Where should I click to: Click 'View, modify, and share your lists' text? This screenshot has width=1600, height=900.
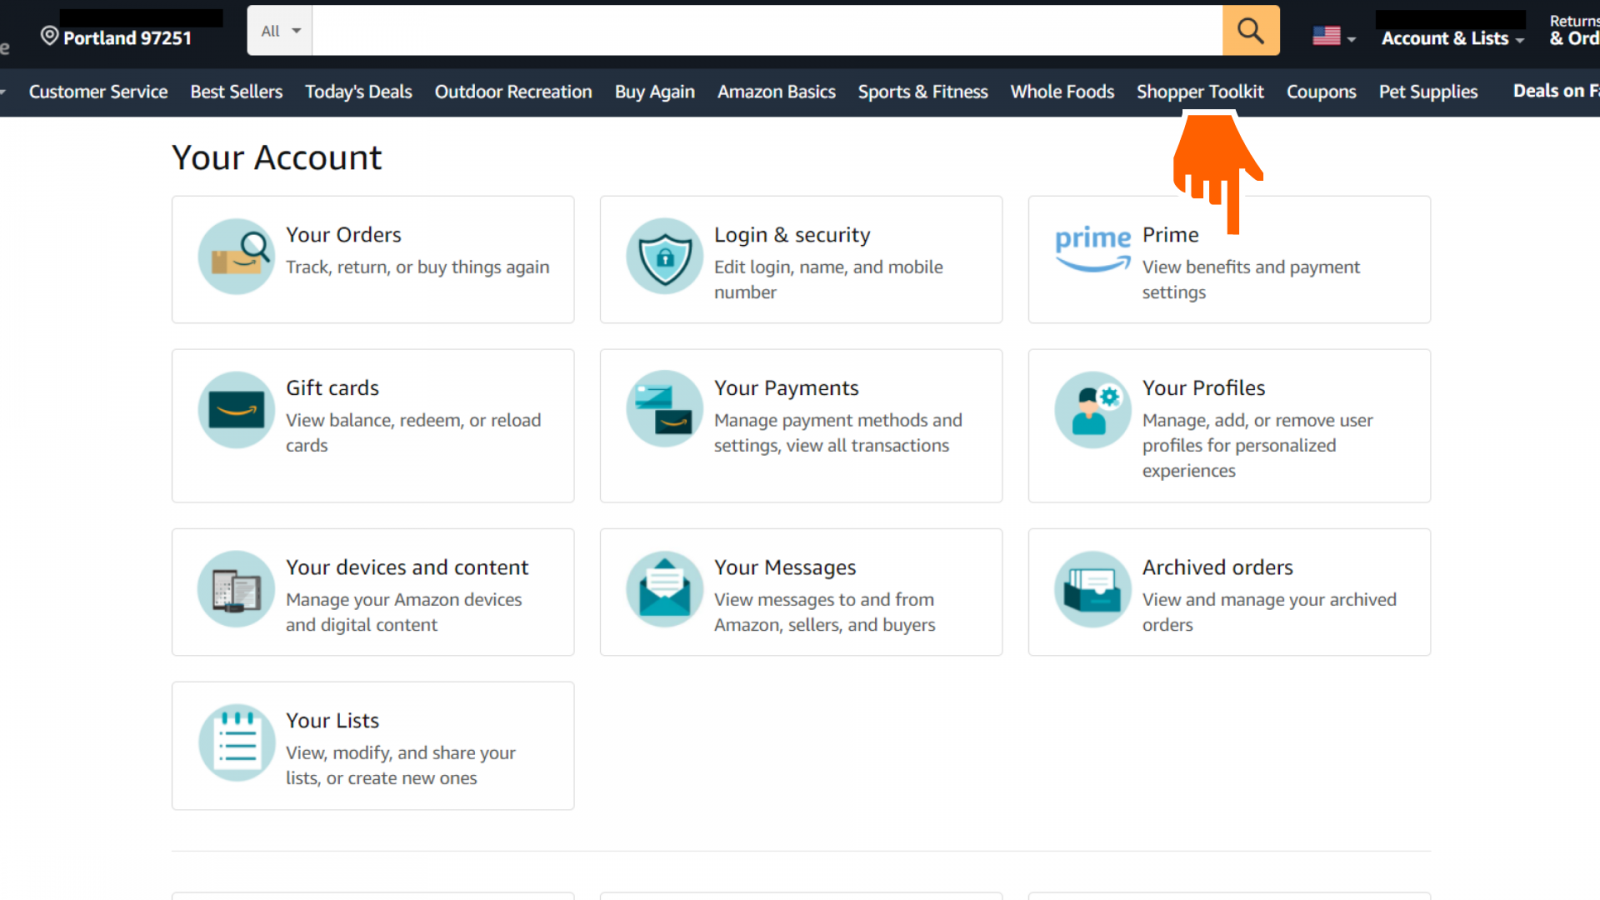[400, 765]
